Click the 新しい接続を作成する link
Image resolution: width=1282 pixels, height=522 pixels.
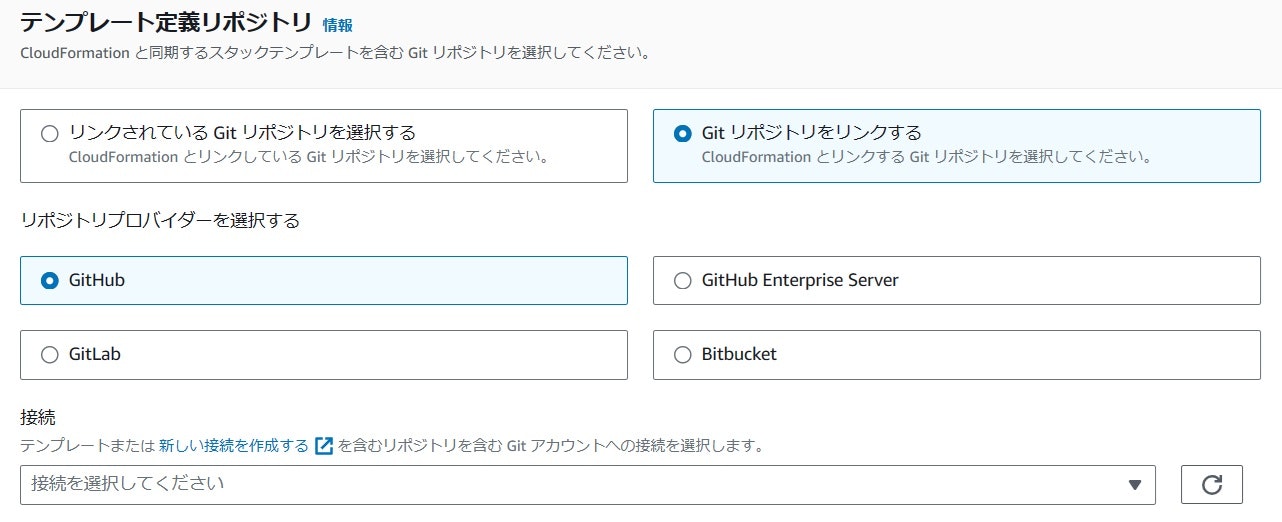234,446
